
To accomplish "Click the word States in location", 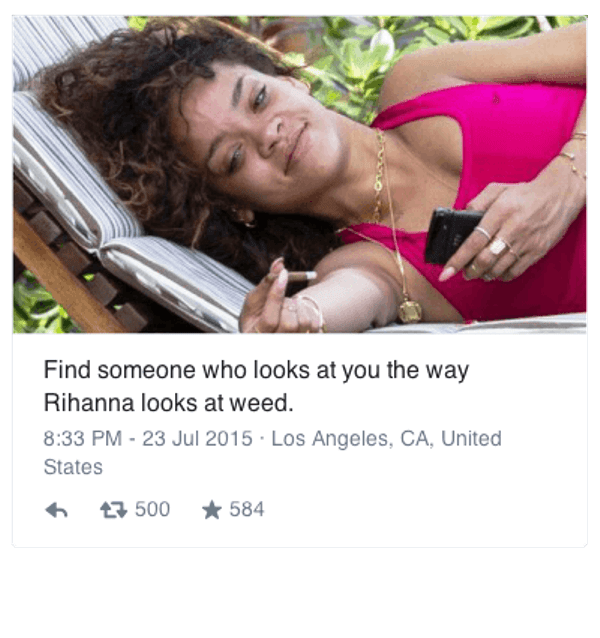I will (x=73, y=467).
